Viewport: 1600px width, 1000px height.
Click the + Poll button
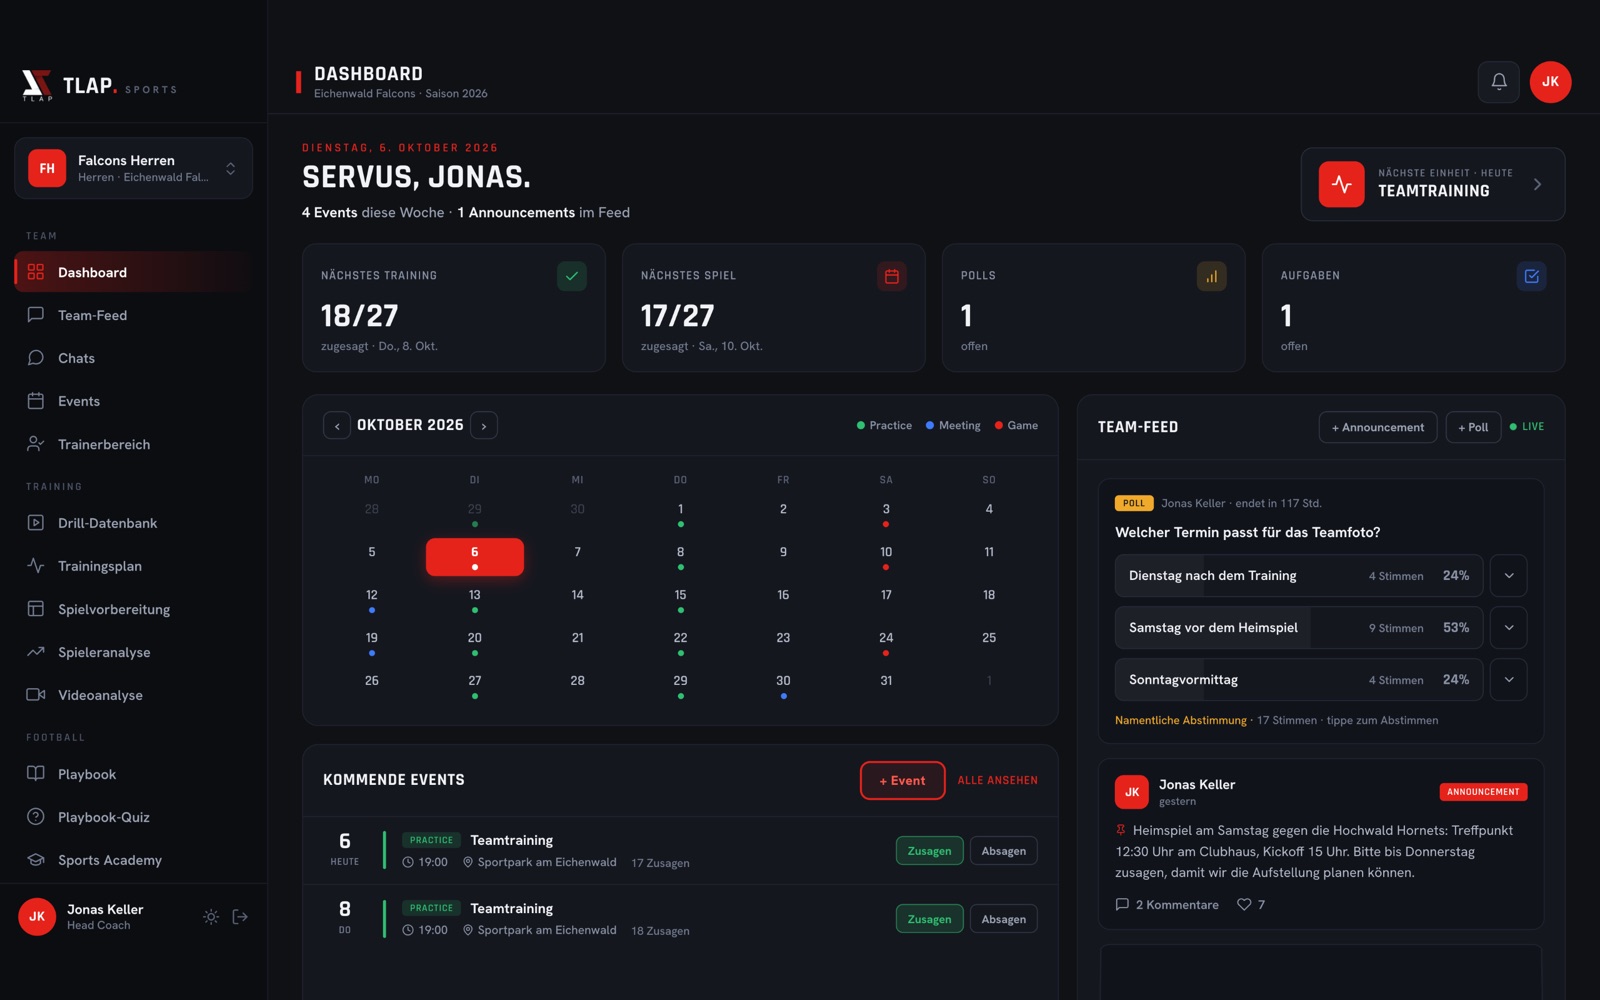(x=1473, y=427)
